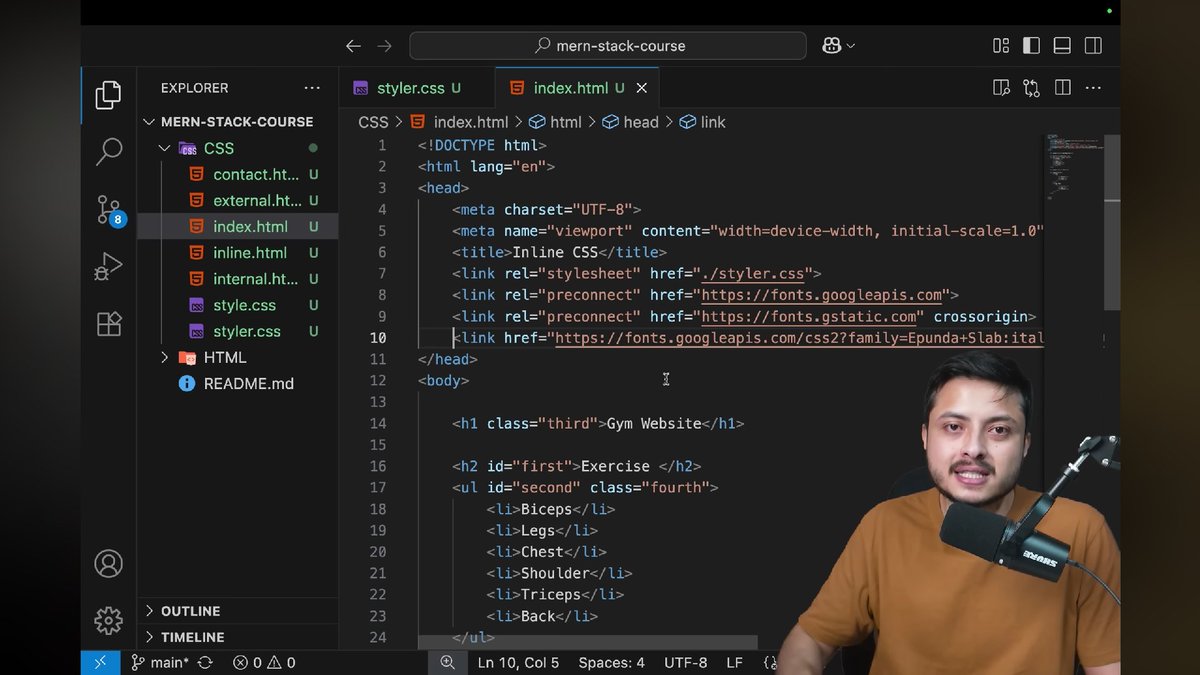The height and width of the screenshot is (675, 1200).
Task: Click the link breadcrumb segment
Action: tap(703, 122)
